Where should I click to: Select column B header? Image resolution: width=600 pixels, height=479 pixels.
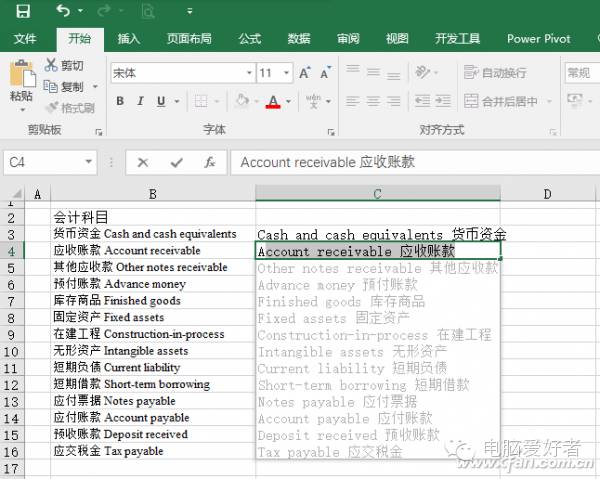[153, 194]
